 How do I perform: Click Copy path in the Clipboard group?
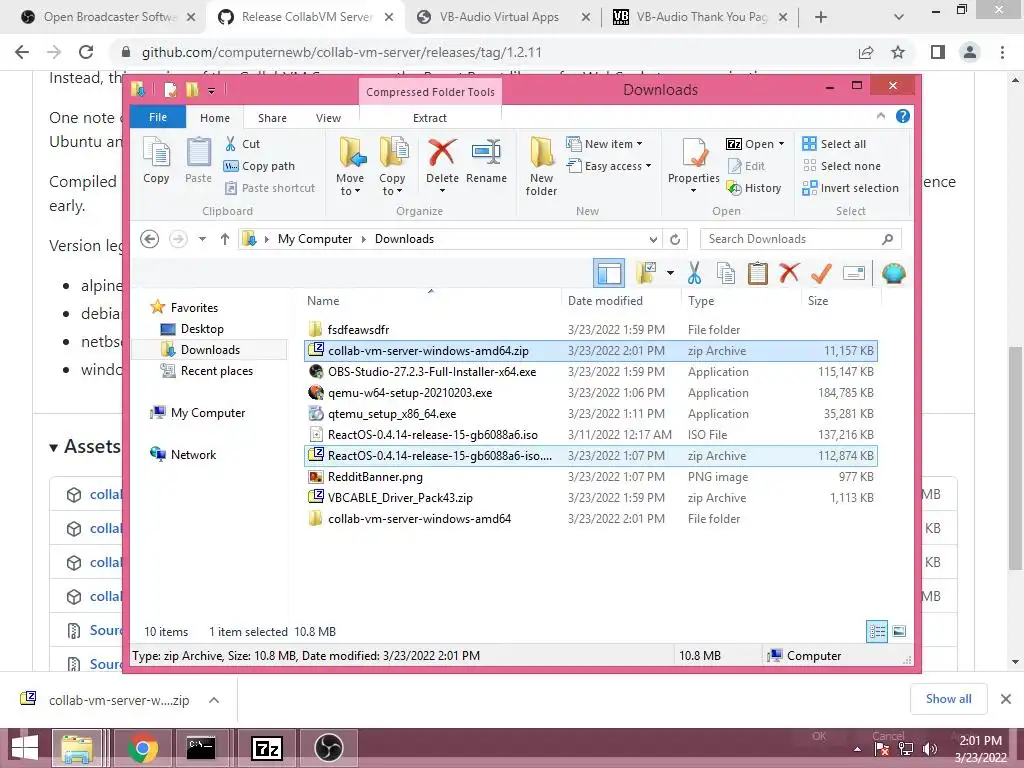(x=259, y=166)
